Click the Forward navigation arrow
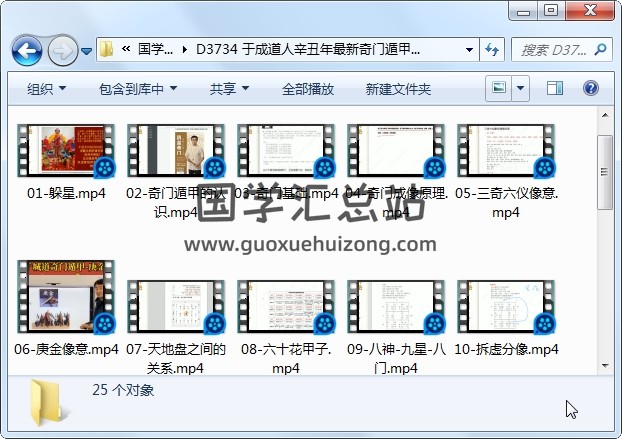 61,49
